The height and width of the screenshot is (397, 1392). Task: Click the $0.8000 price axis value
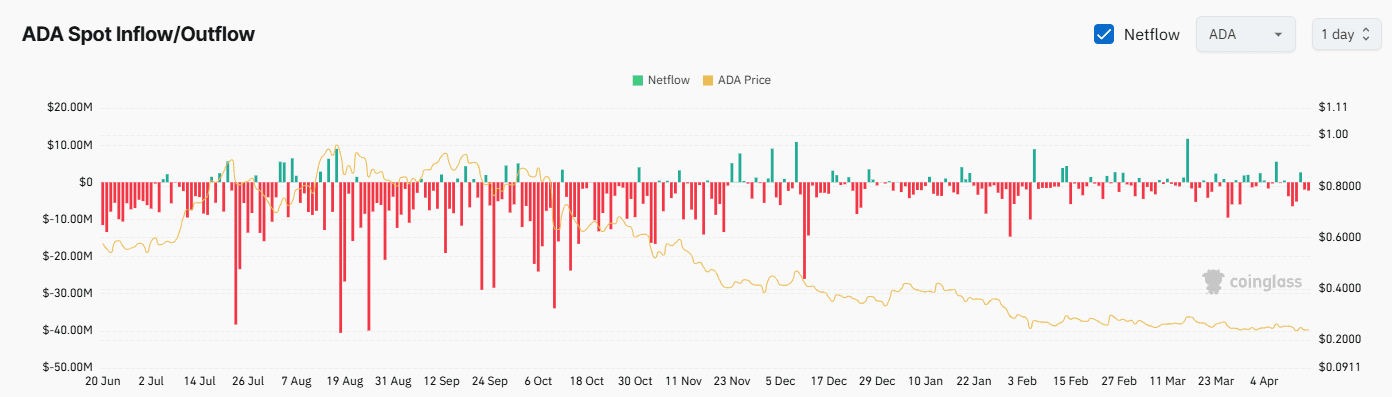click(1339, 186)
